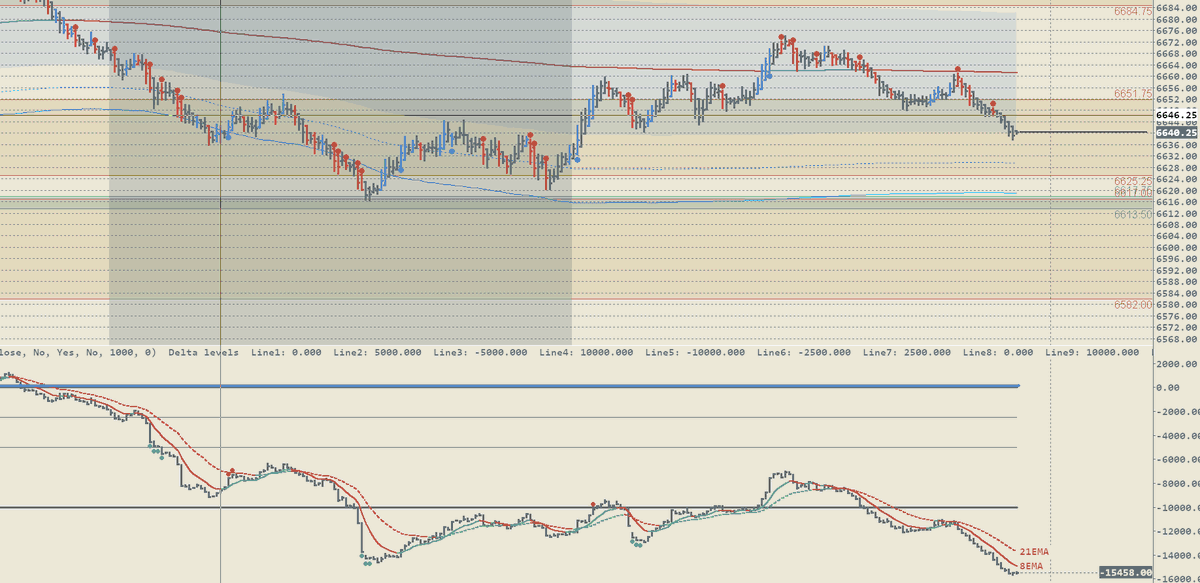Click the 6646.25 price tag on axis
The image size is (1200, 583).
point(1175,116)
